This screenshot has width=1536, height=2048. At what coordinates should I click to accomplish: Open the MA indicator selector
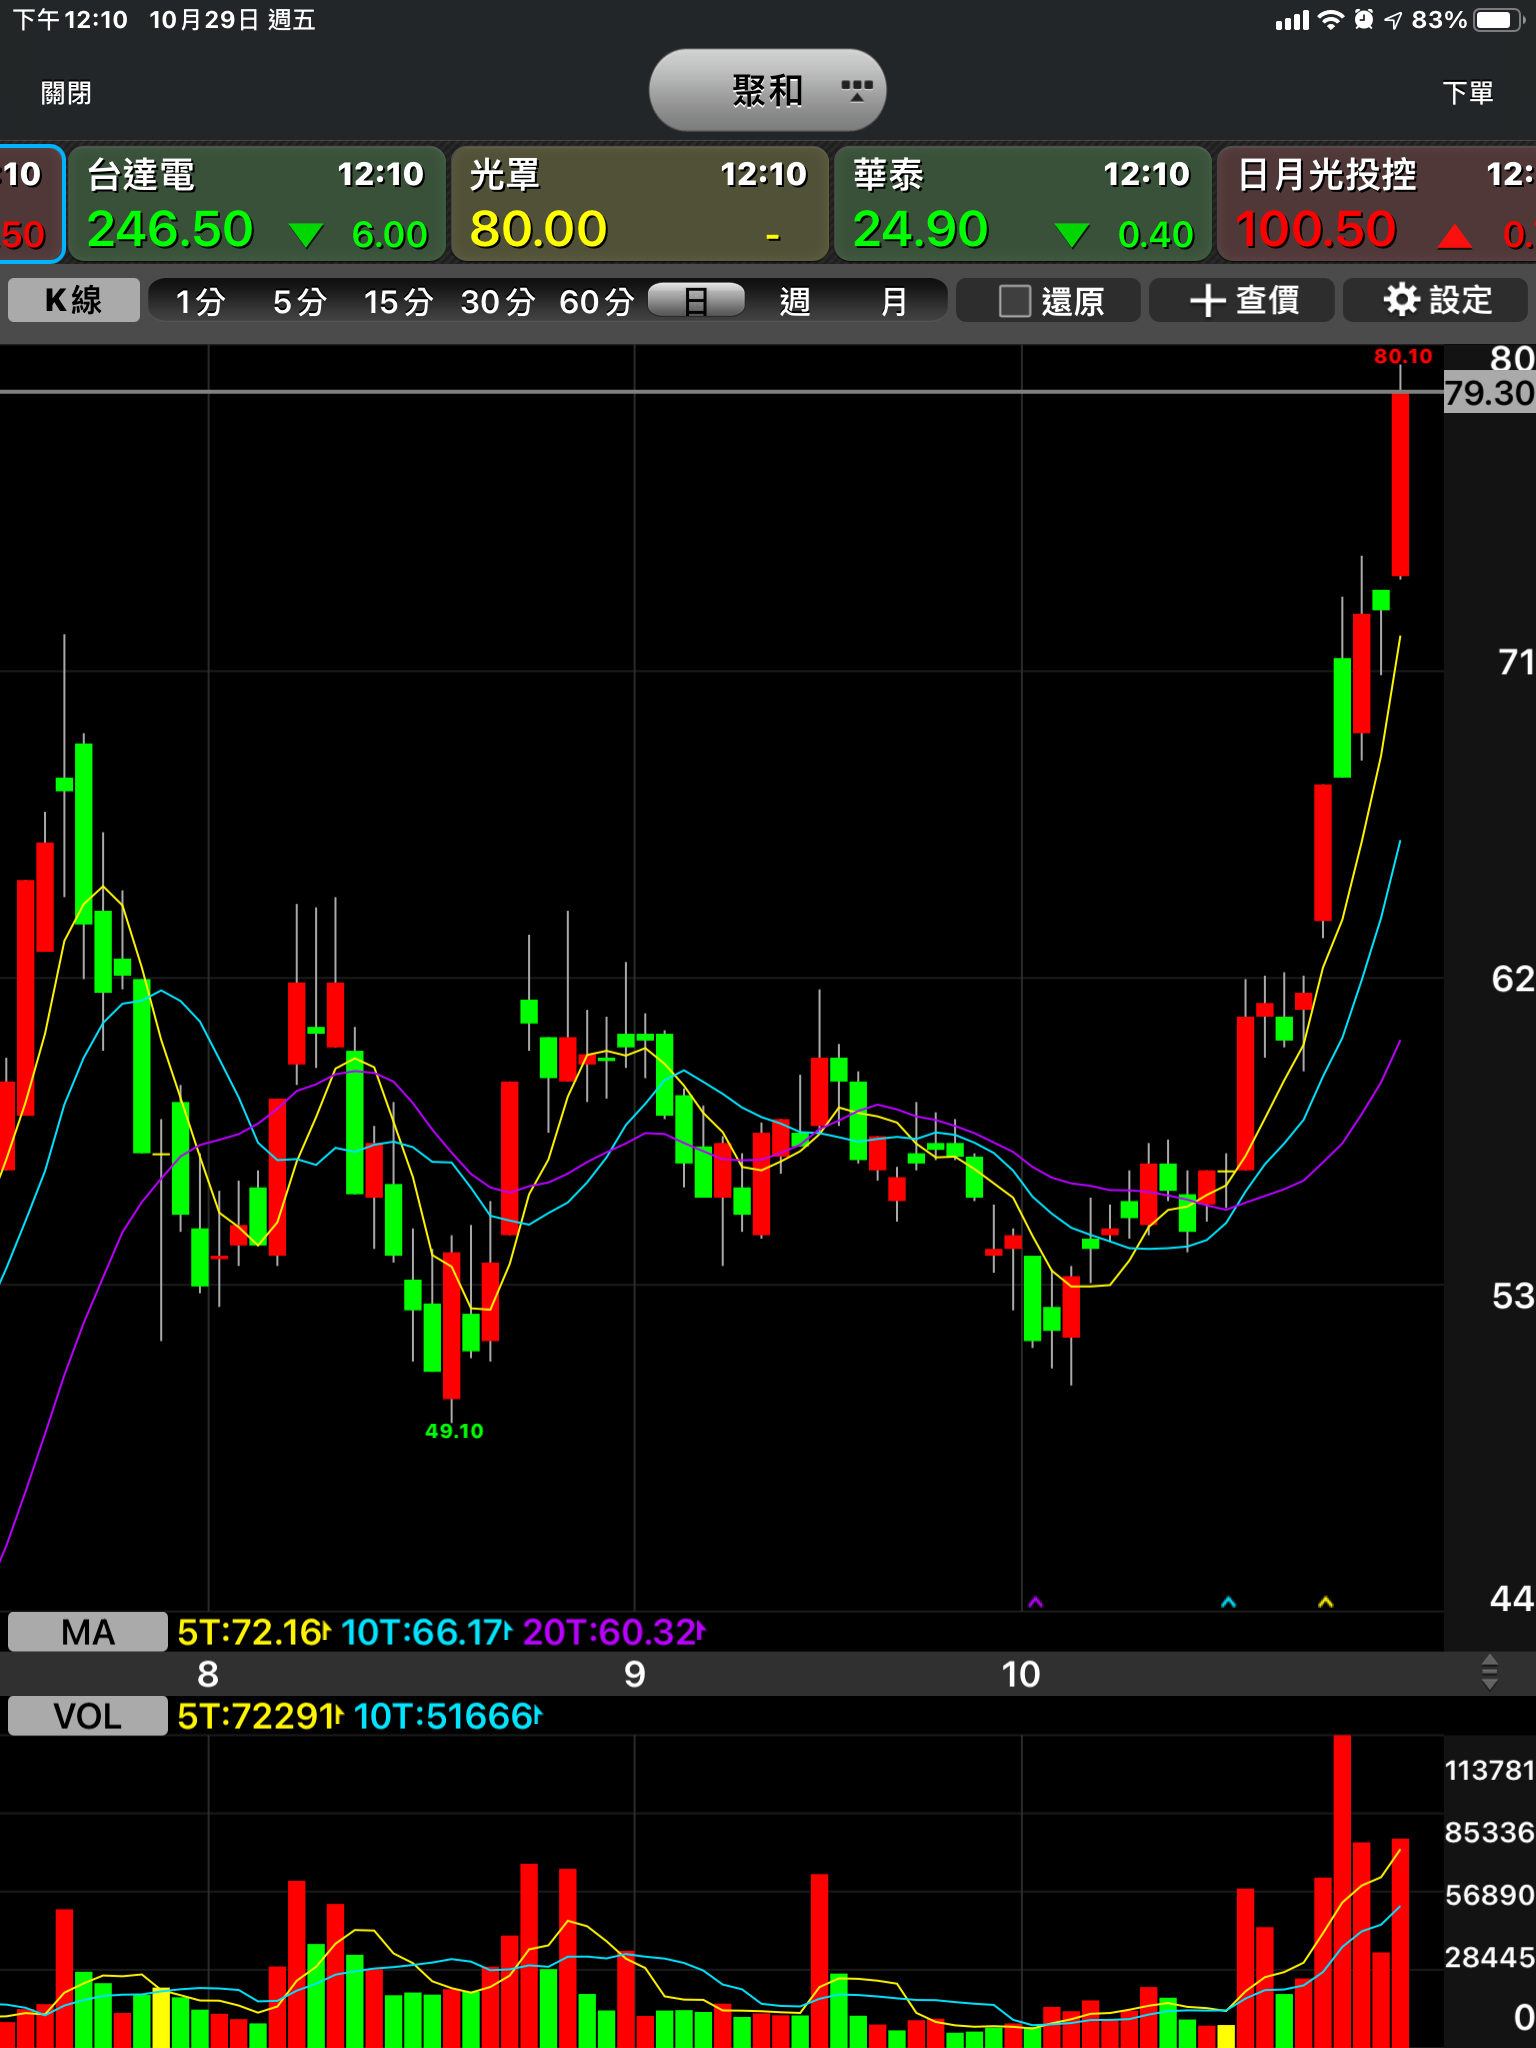pos(87,1632)
